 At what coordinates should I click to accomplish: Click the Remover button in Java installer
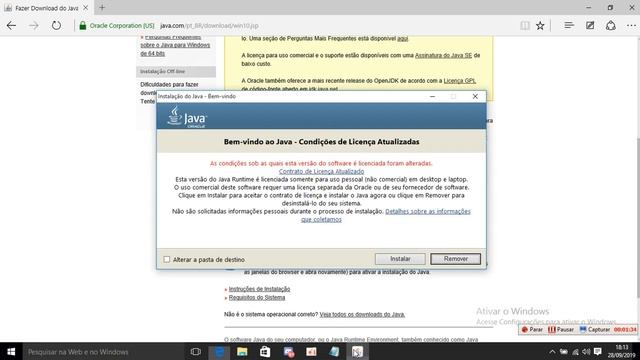click(x=456, y=259)
